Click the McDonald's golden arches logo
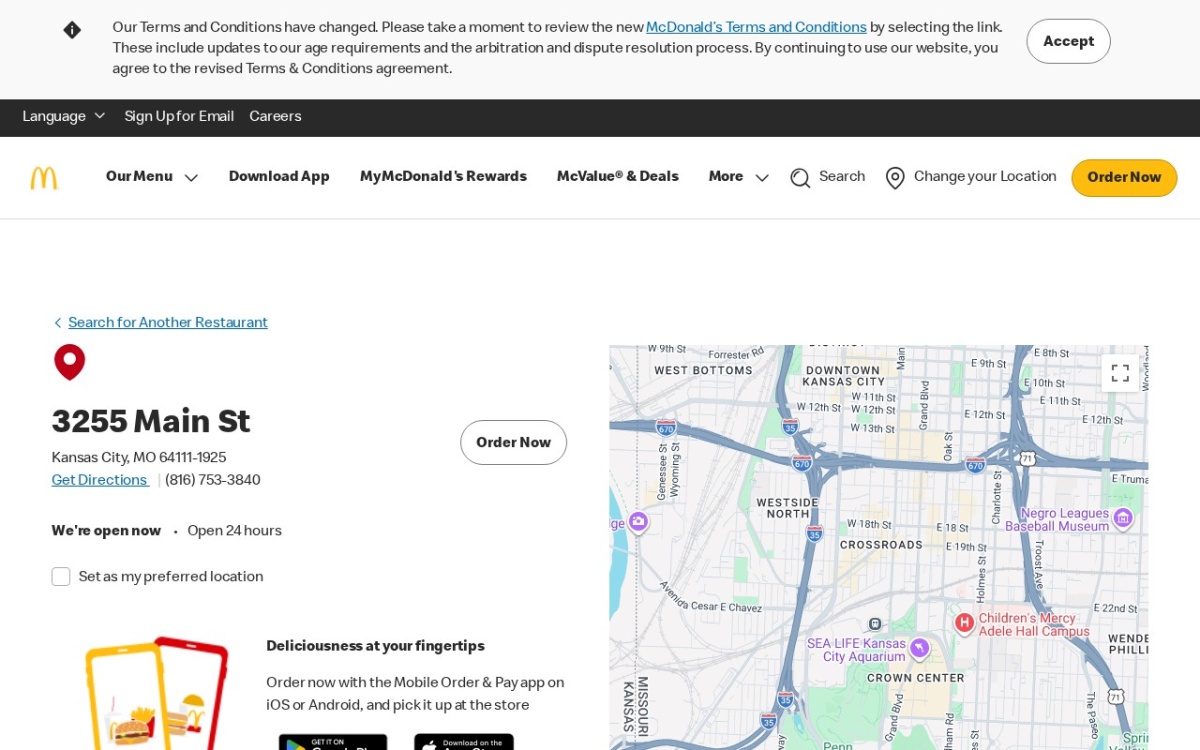 point(44,178)
